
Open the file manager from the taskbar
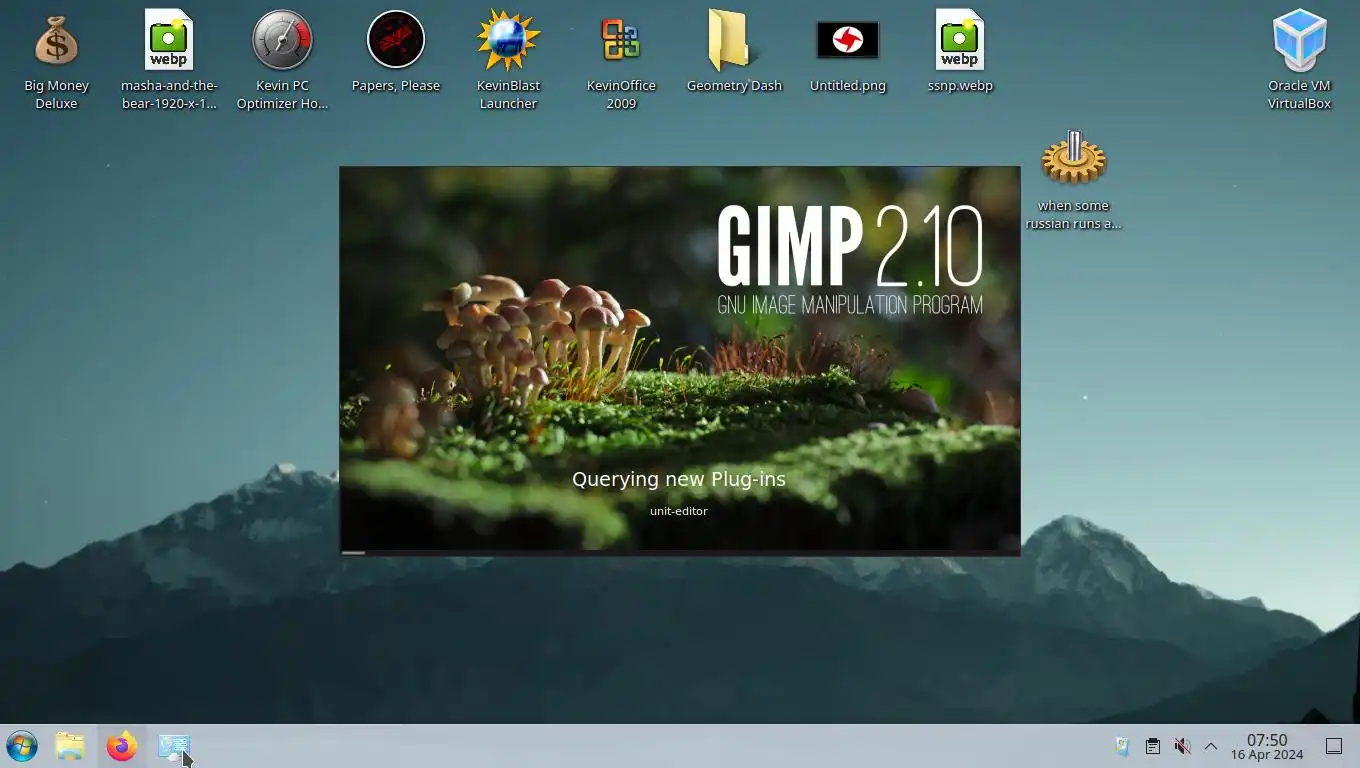(70, 746)
